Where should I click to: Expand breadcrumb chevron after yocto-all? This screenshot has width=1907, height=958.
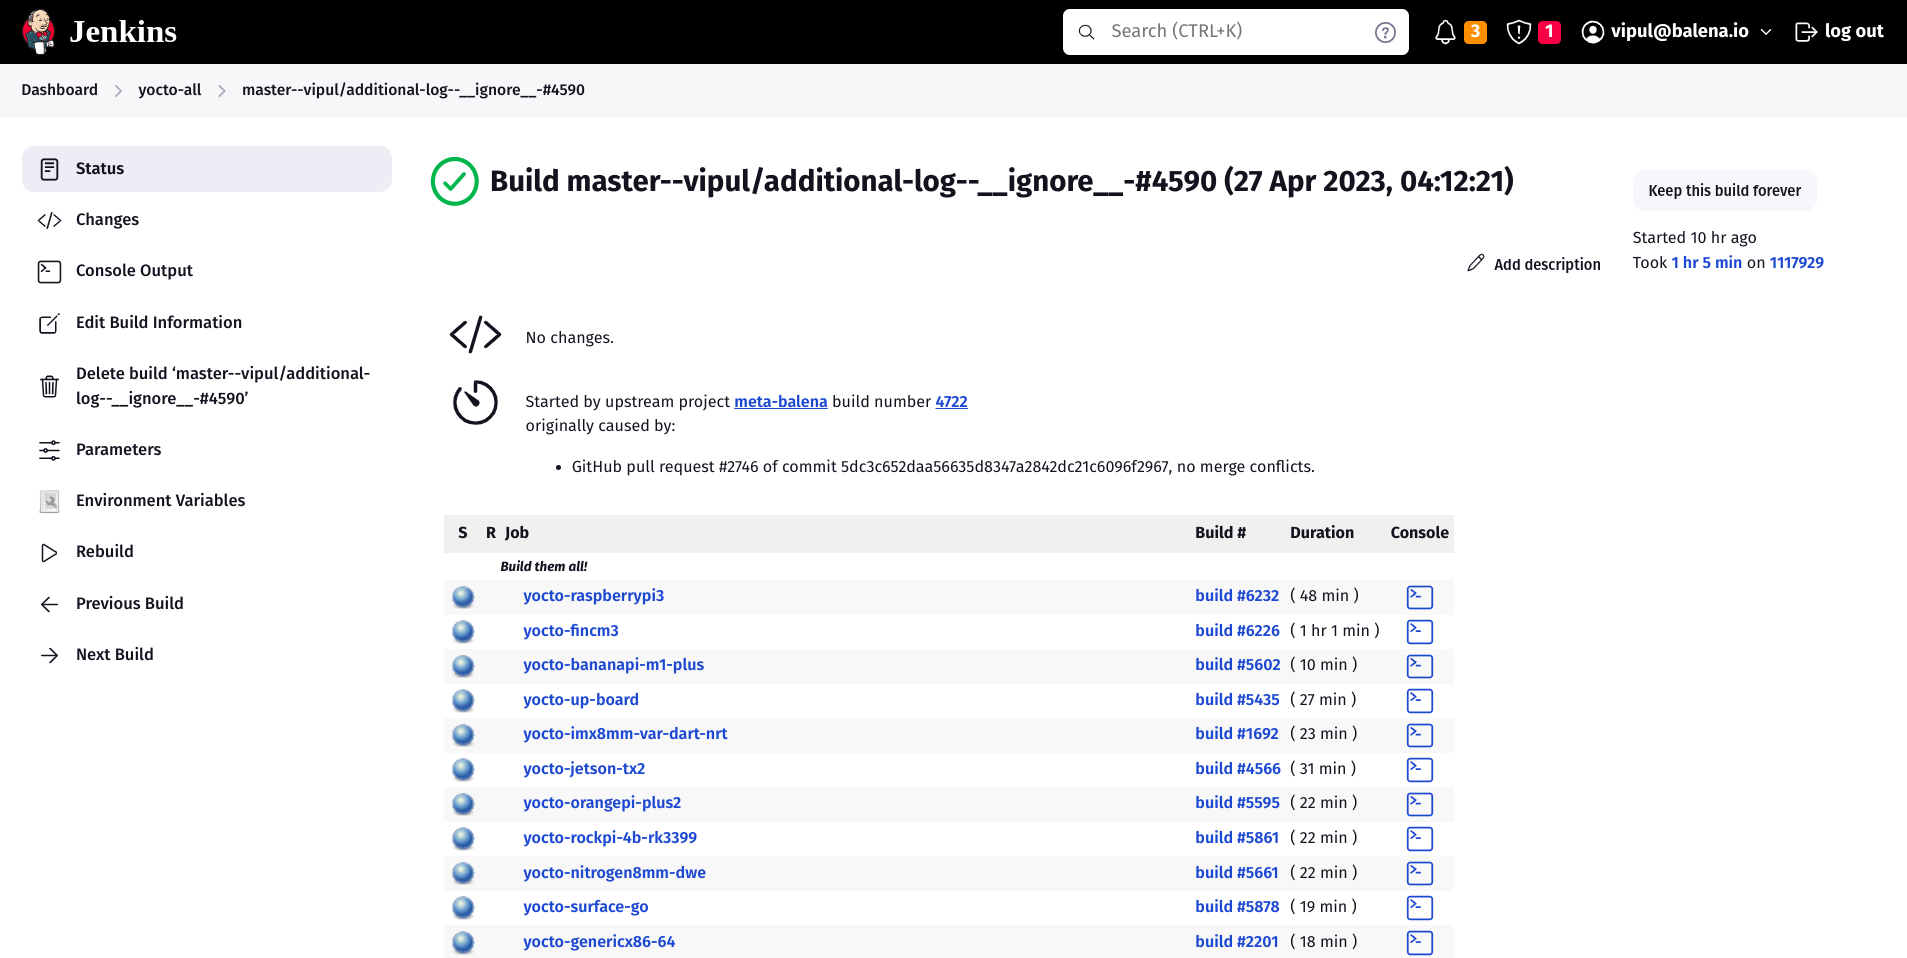(222, 91)
